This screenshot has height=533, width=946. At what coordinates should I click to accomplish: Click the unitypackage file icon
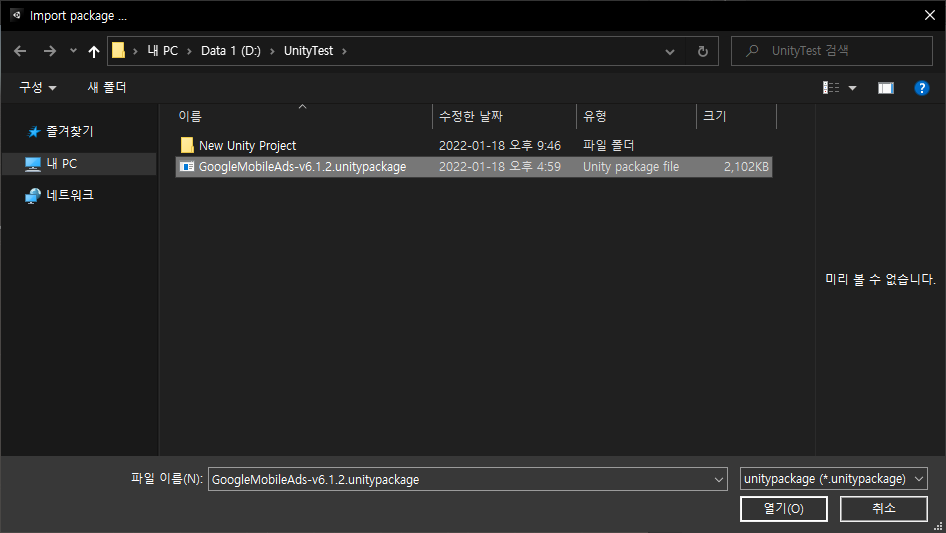(187, 167)
